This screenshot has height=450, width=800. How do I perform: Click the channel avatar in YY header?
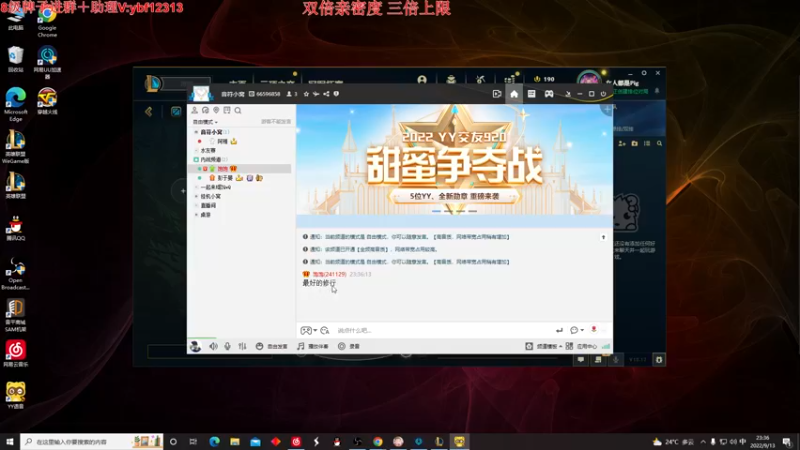(201, 94)
